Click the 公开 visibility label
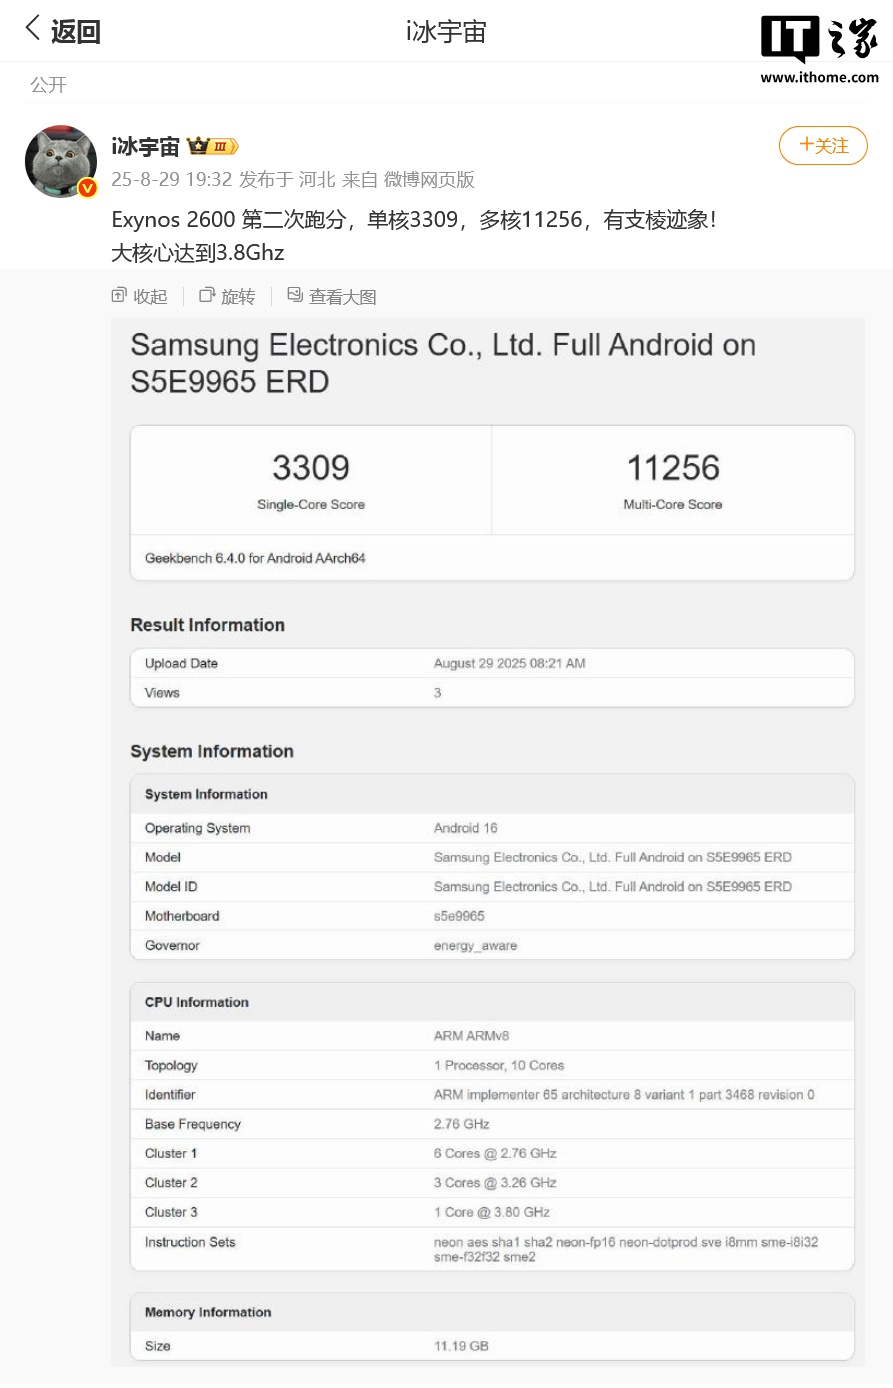 [x=48, y=85]
